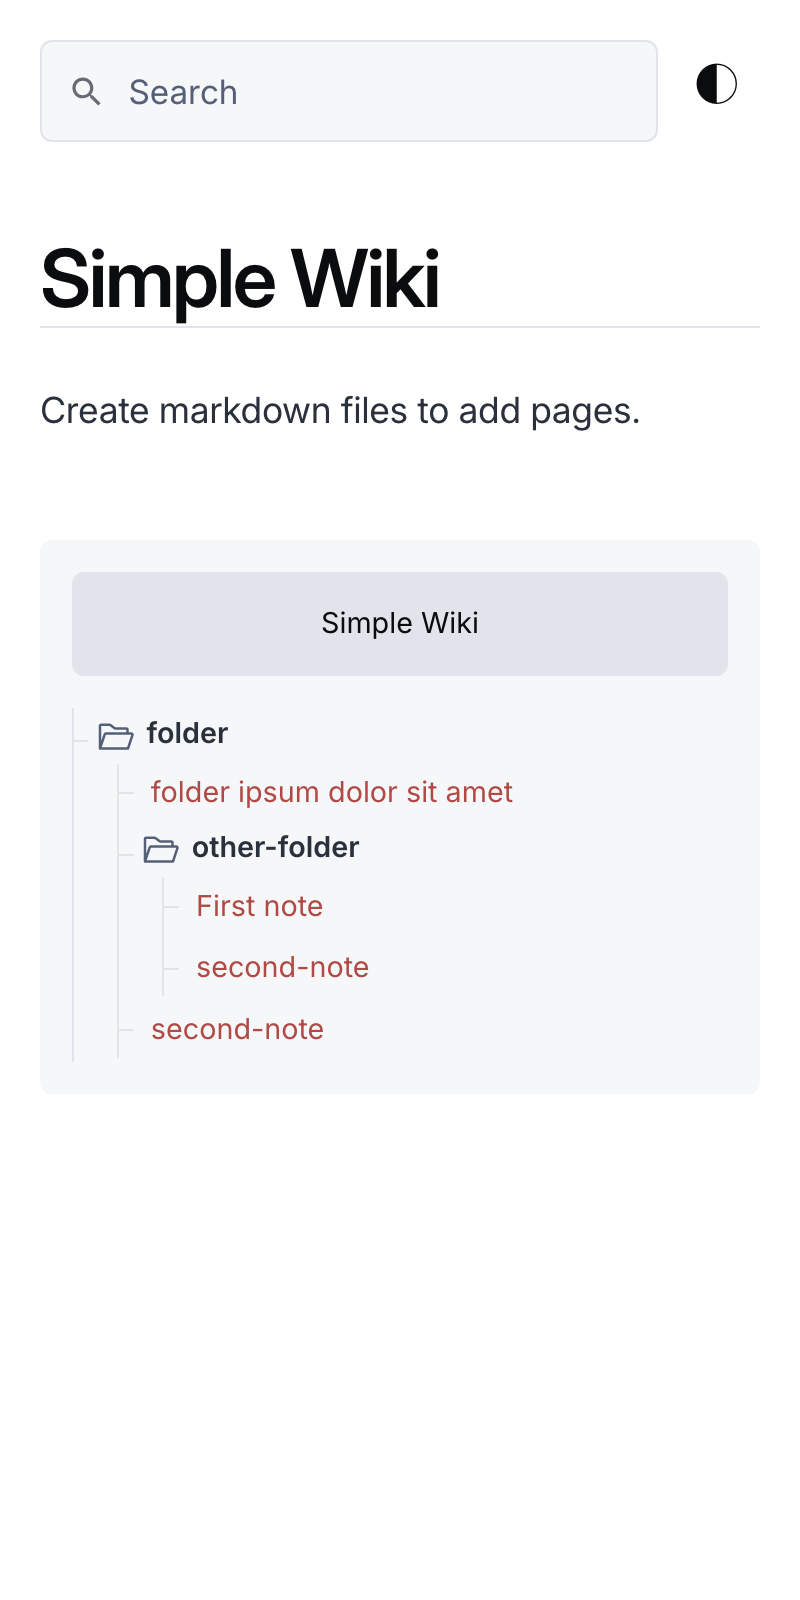Screen dimensions: 800x1600
Task: Click the open-folder icon beside "other-folder"
Action: (161, 850)
